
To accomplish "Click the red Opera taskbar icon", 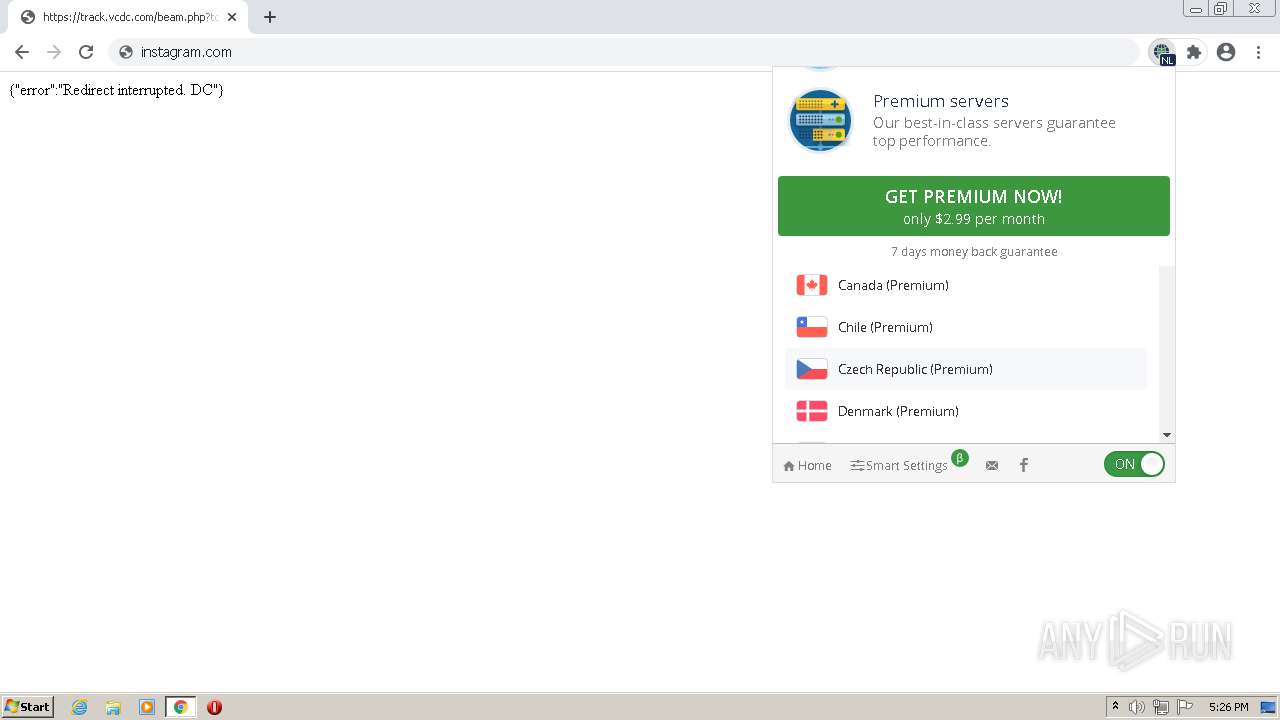I will click(x=214, y=707).
